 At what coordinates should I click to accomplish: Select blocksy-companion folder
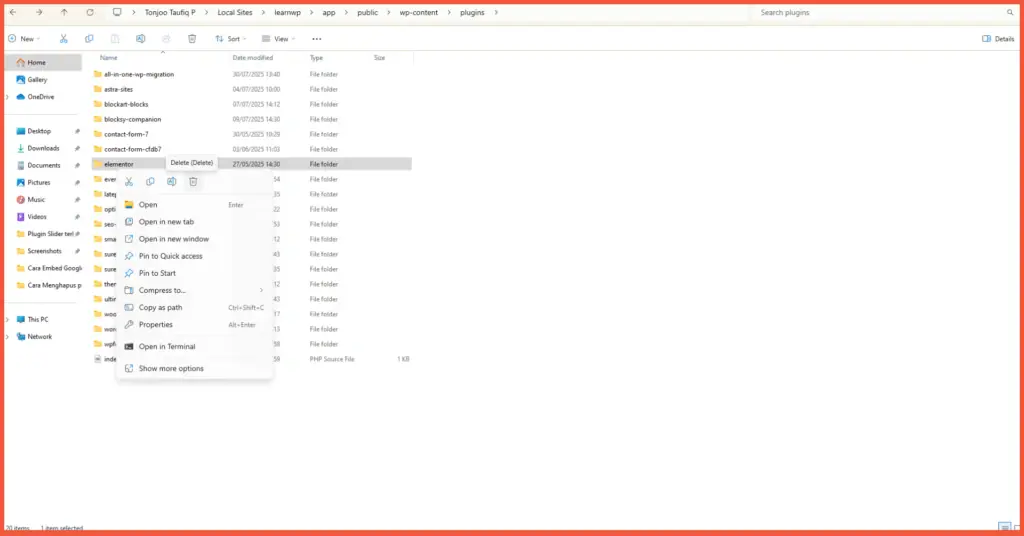coord(251,119)
